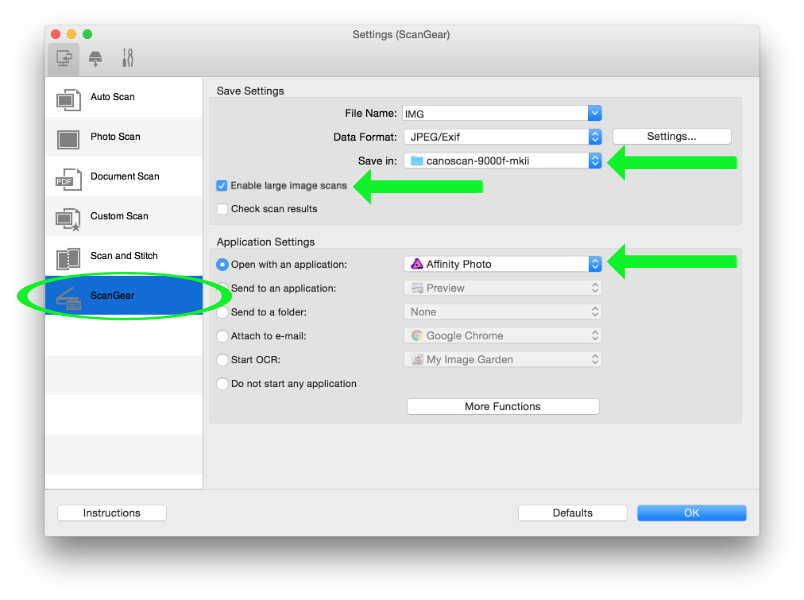Select Send to an application option
Viewport: 804px width, 600px height.
tap(222, 288)
